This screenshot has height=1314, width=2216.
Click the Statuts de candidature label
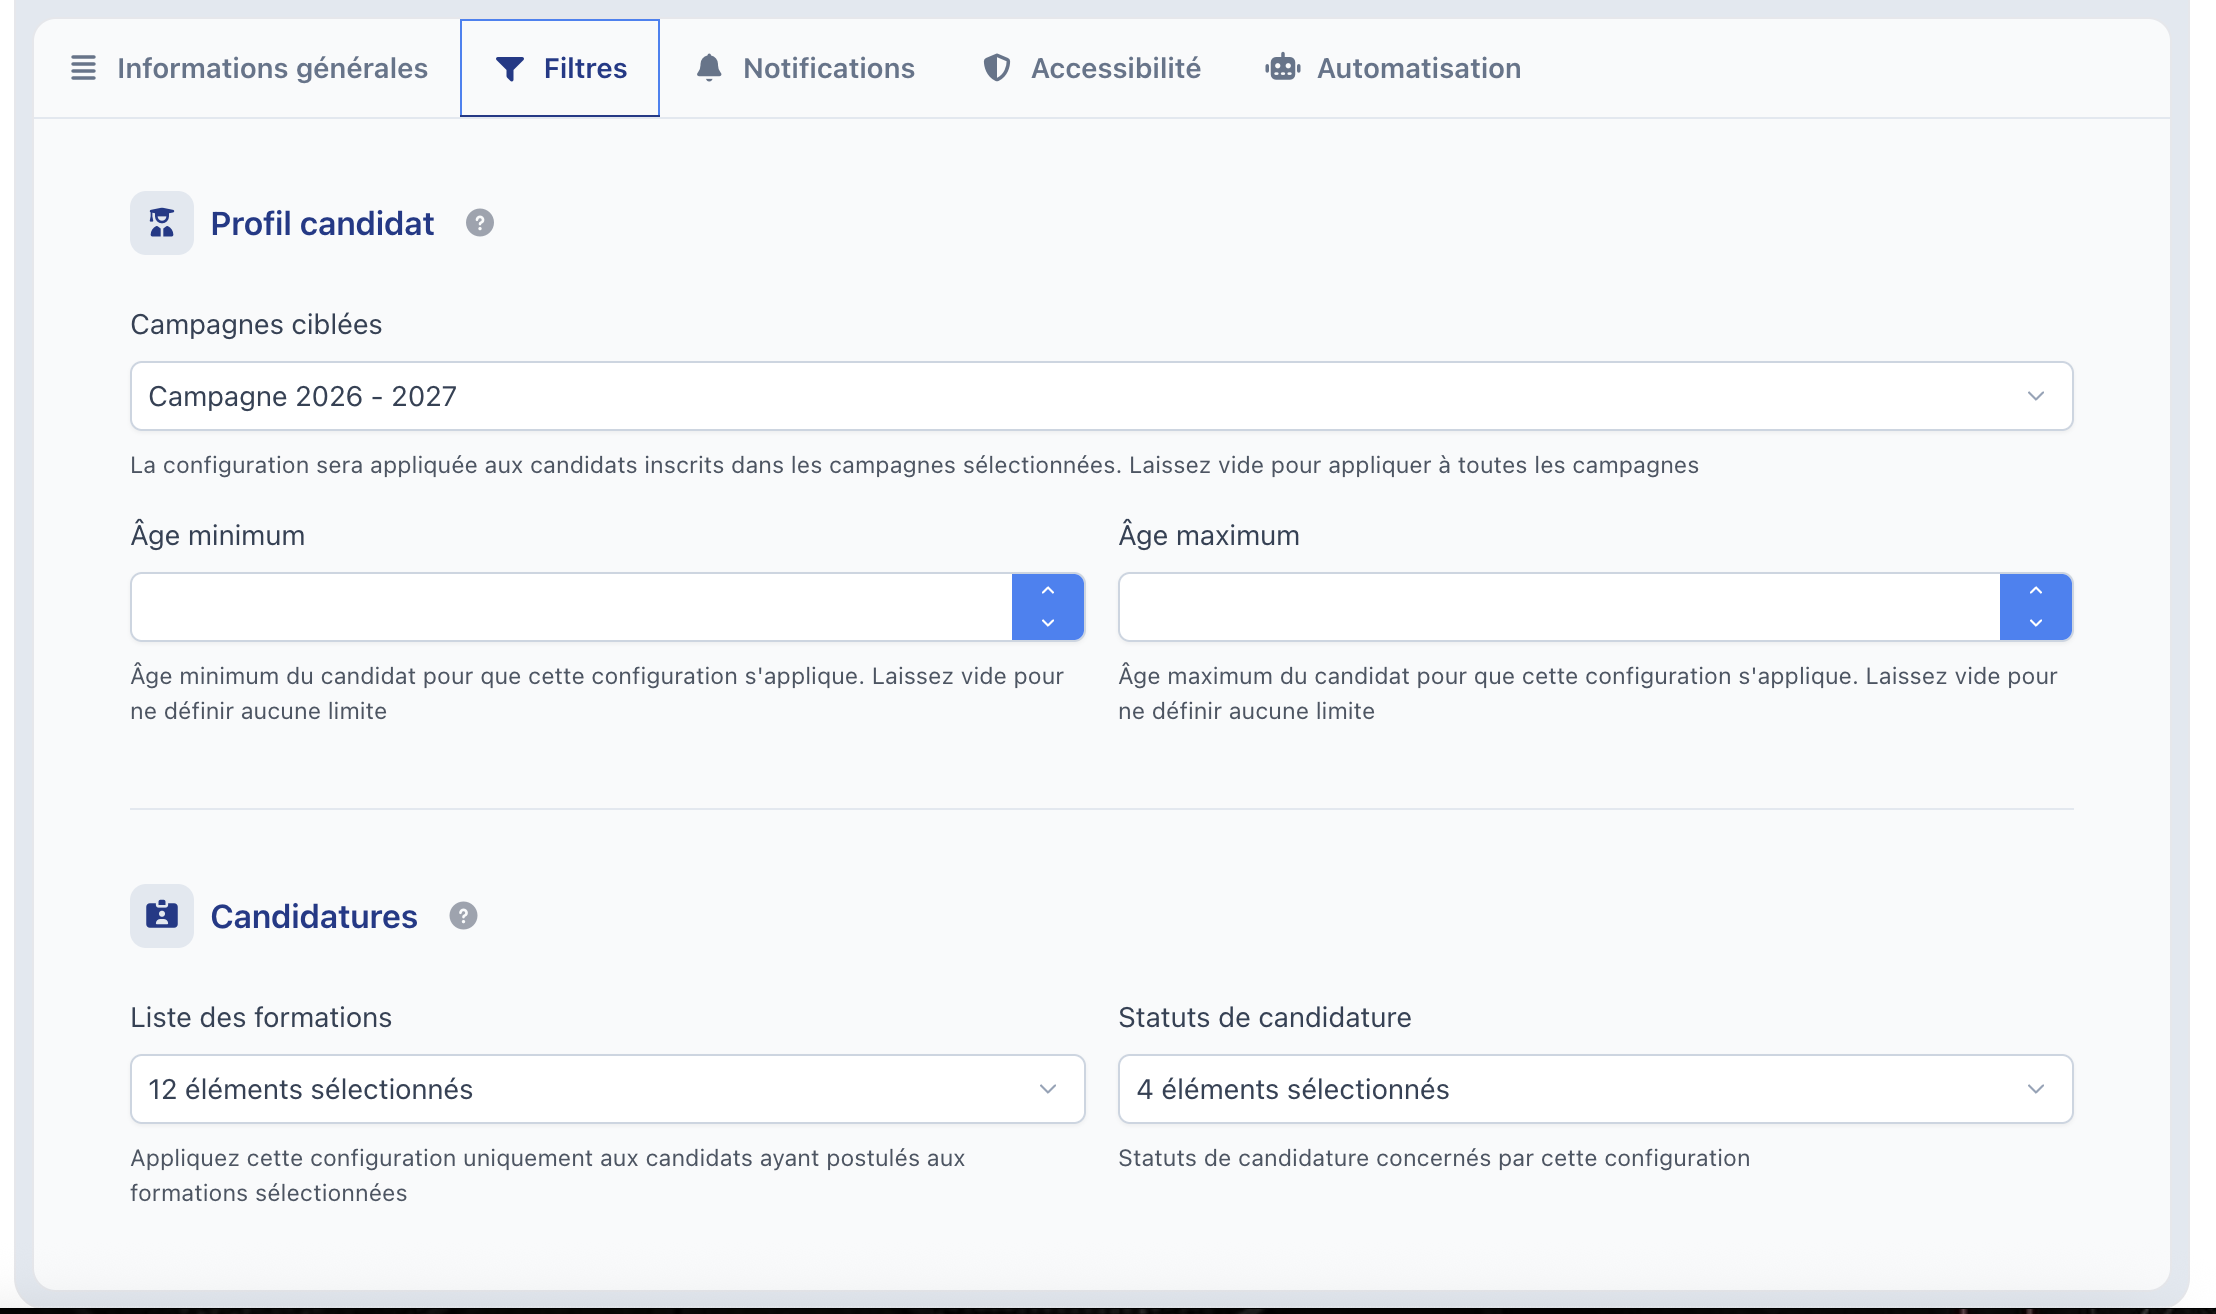pos(1265,1017)
